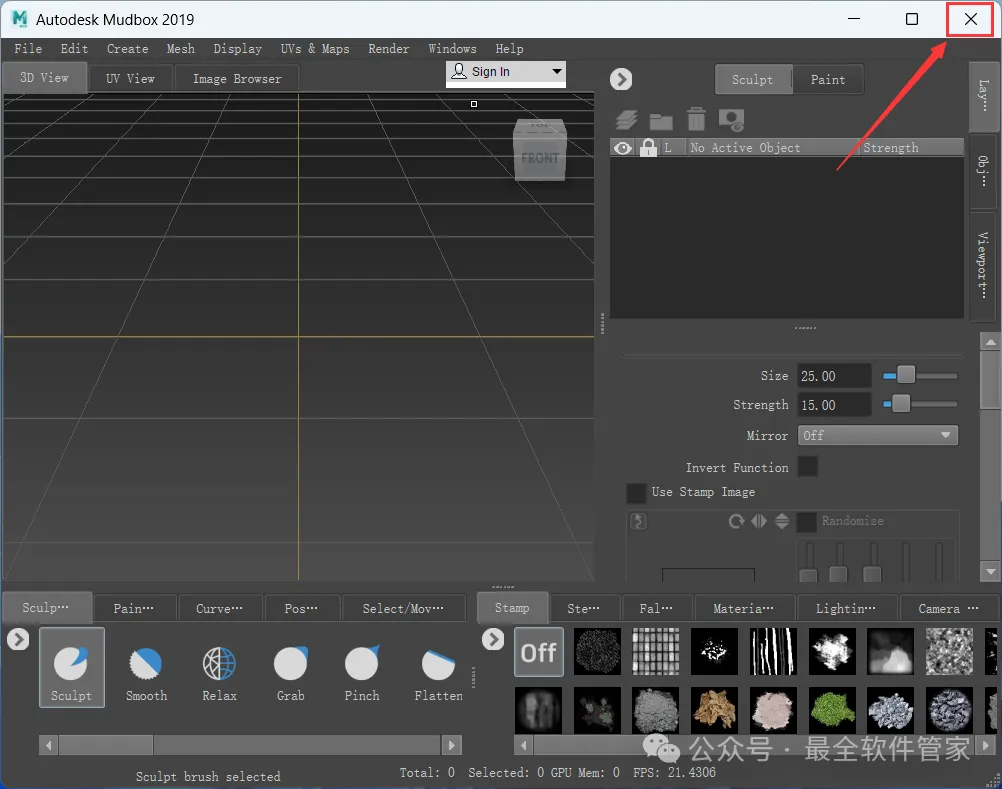Click the Sculpt layers button
Screen dimensions: 1002x789
point(752,80)
